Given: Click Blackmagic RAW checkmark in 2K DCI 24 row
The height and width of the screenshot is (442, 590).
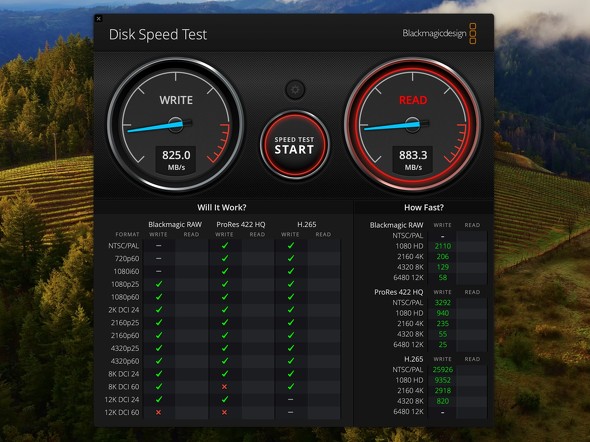Looking at the screenshot, I should pyautogui.click(x=159, y=310).
